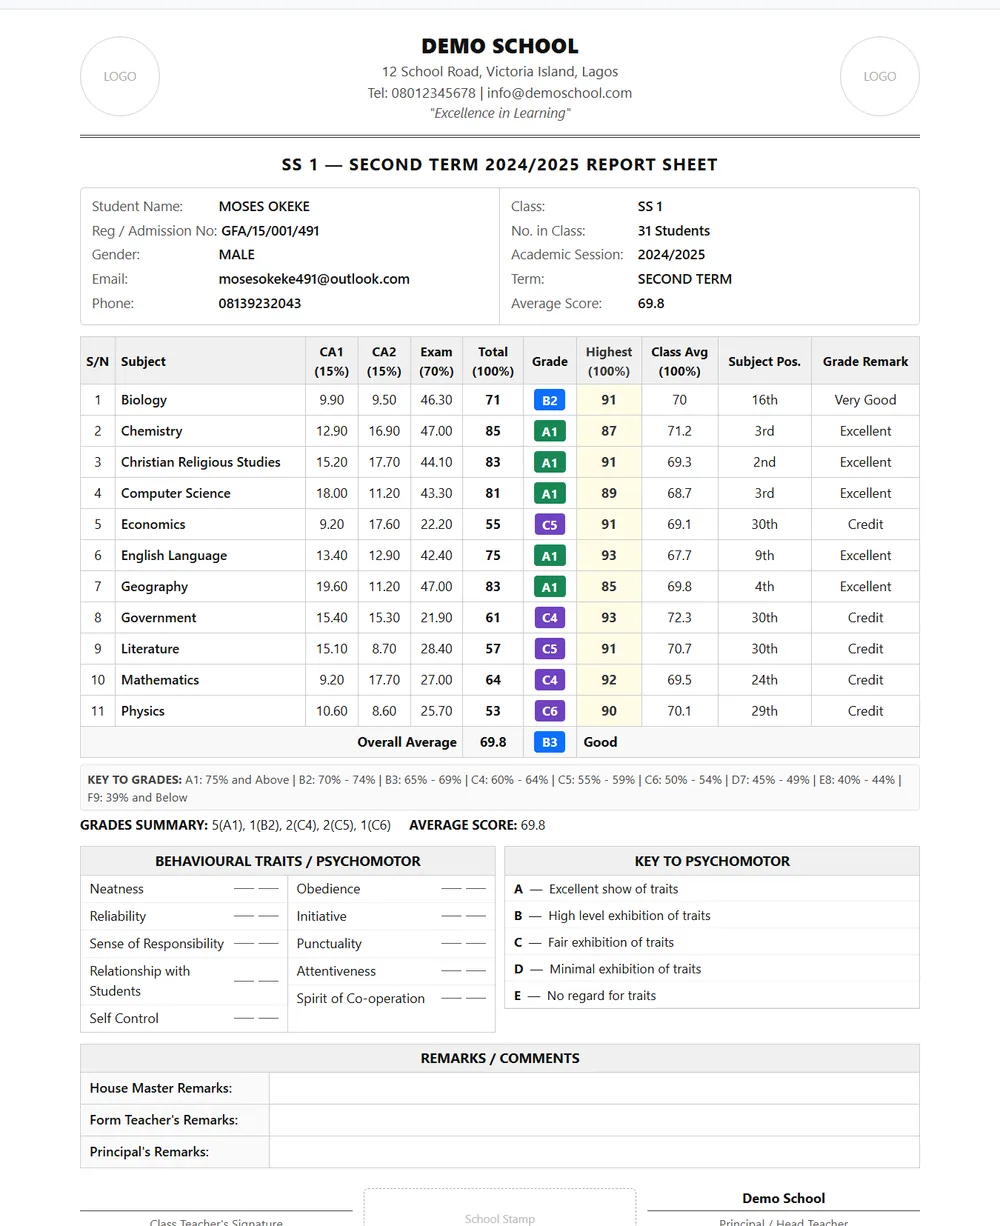Click the Subject Pos. column header
Viewport: 1000px width, 1226px height.
(765, 361)
